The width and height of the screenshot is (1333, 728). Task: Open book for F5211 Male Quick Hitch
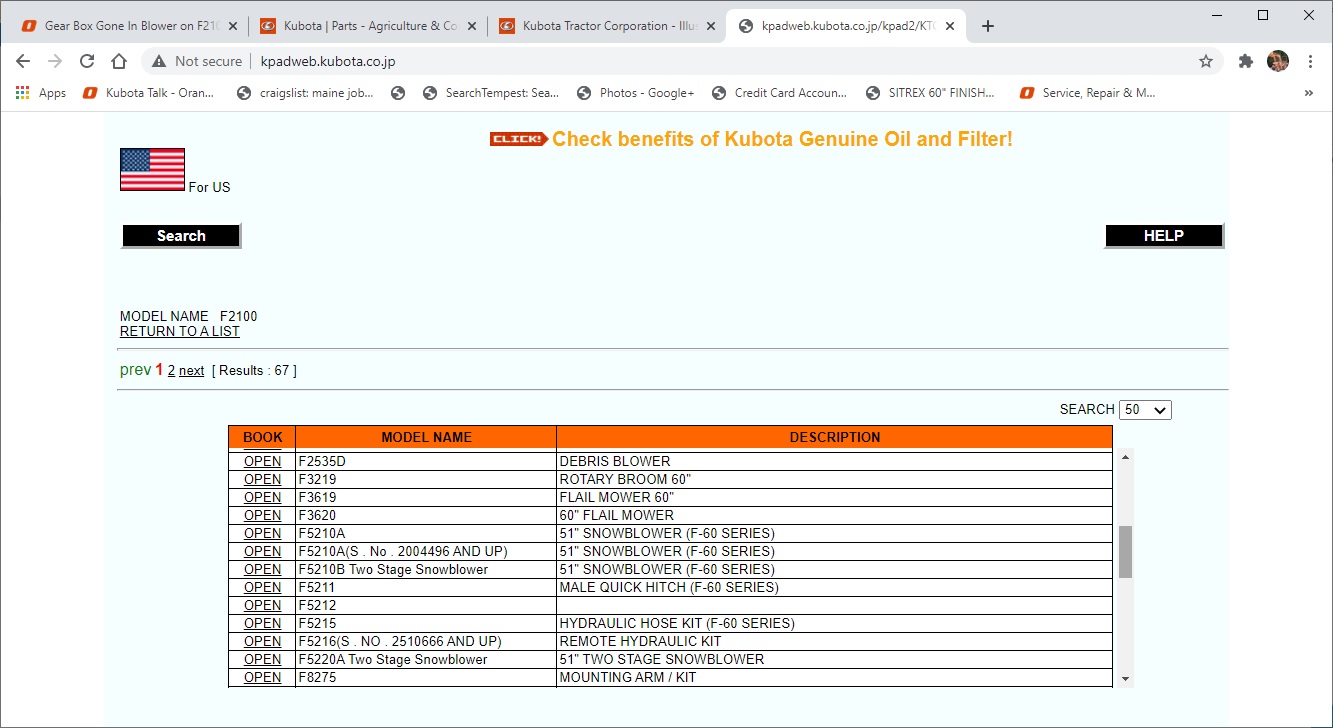263,587
